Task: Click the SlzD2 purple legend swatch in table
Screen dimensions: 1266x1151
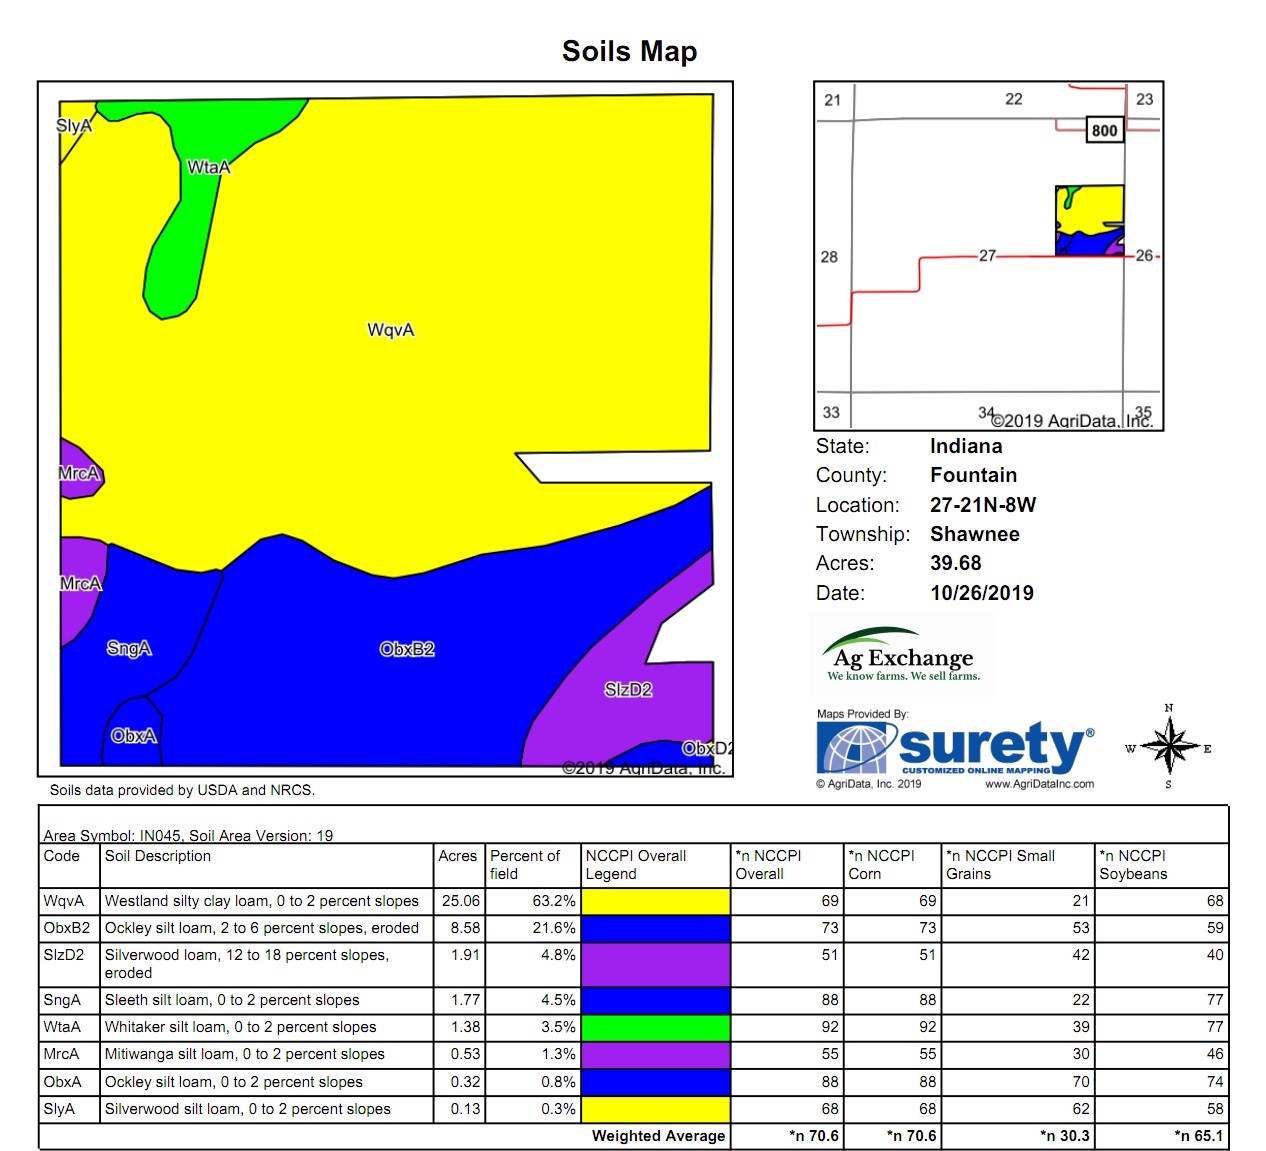Action: tap(656, 964)
